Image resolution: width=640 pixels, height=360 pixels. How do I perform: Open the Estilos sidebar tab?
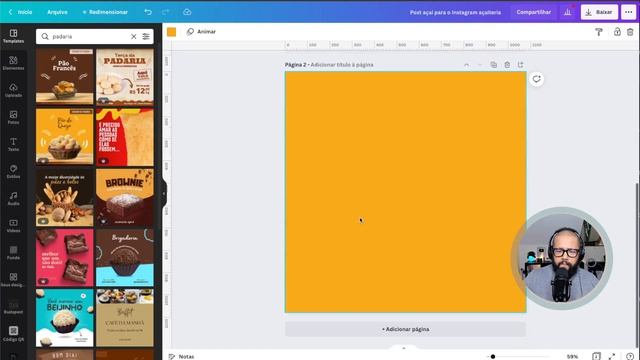point(13,171)
